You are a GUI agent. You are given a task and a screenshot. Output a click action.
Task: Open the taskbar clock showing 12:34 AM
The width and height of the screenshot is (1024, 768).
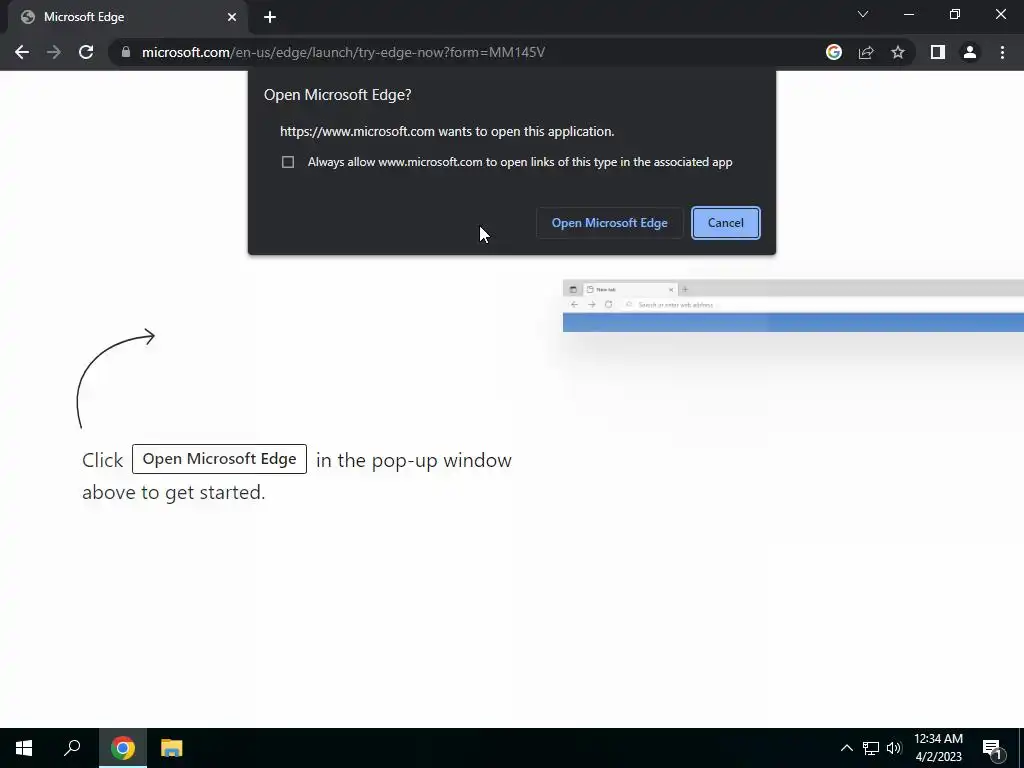pos(938,748)
